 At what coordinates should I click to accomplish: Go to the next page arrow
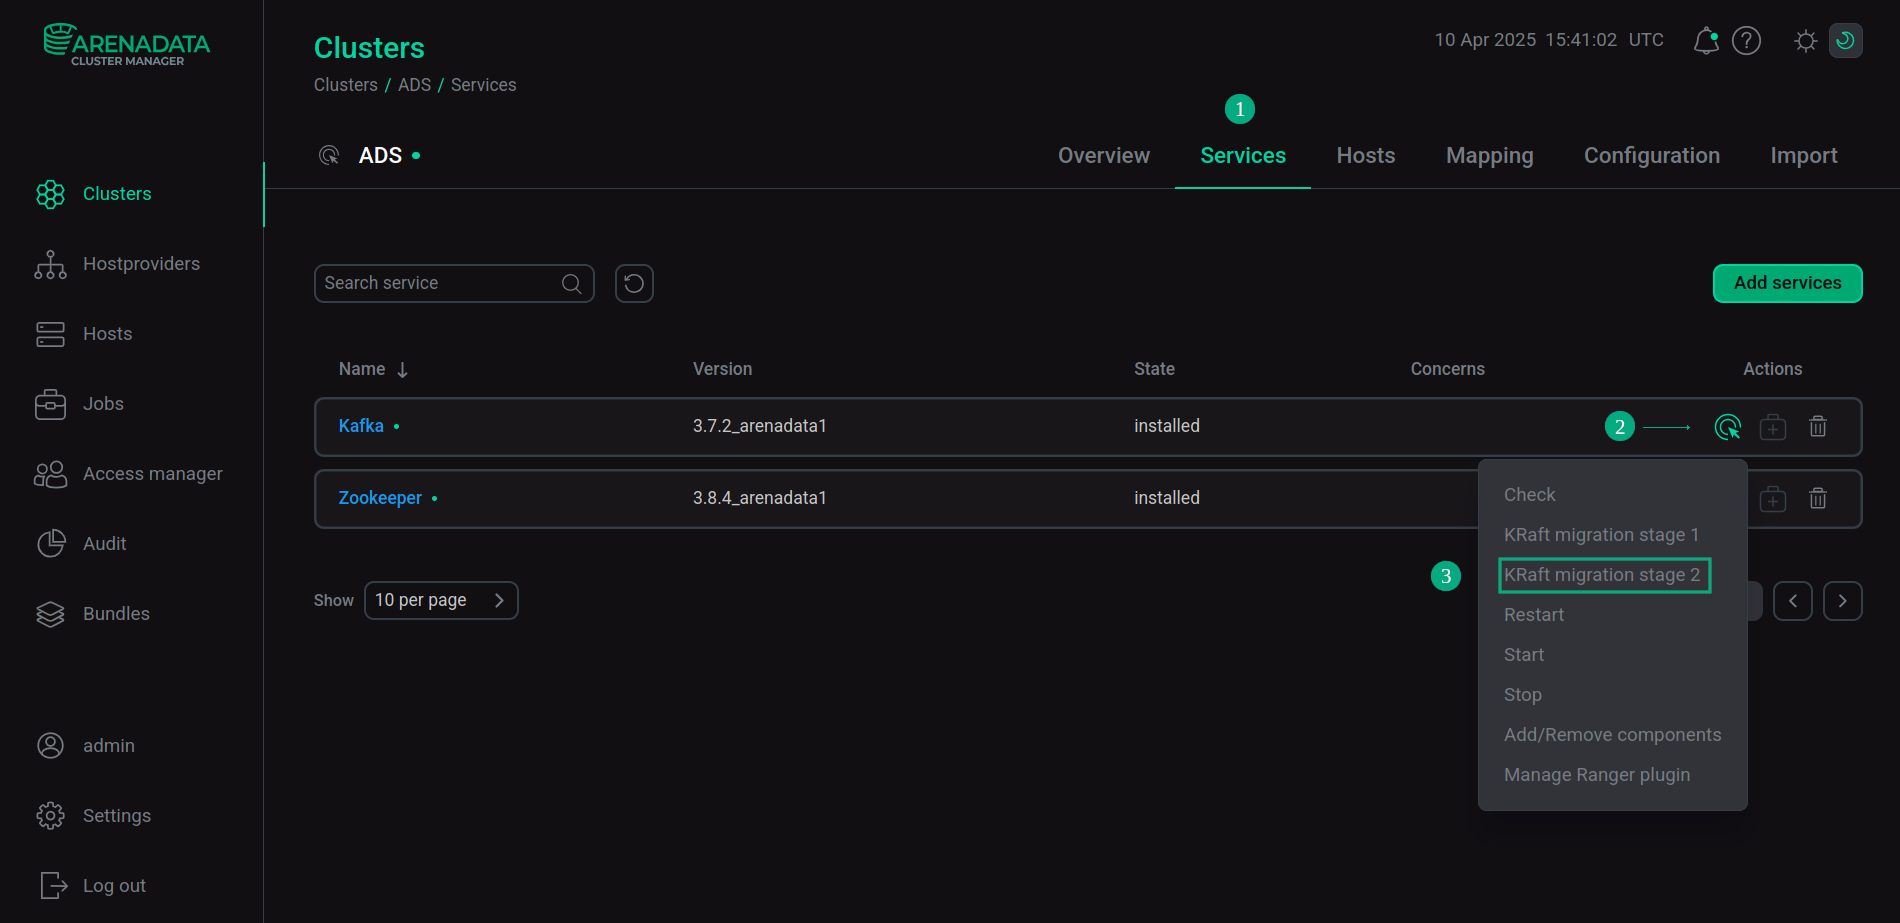pos(1843,601)
